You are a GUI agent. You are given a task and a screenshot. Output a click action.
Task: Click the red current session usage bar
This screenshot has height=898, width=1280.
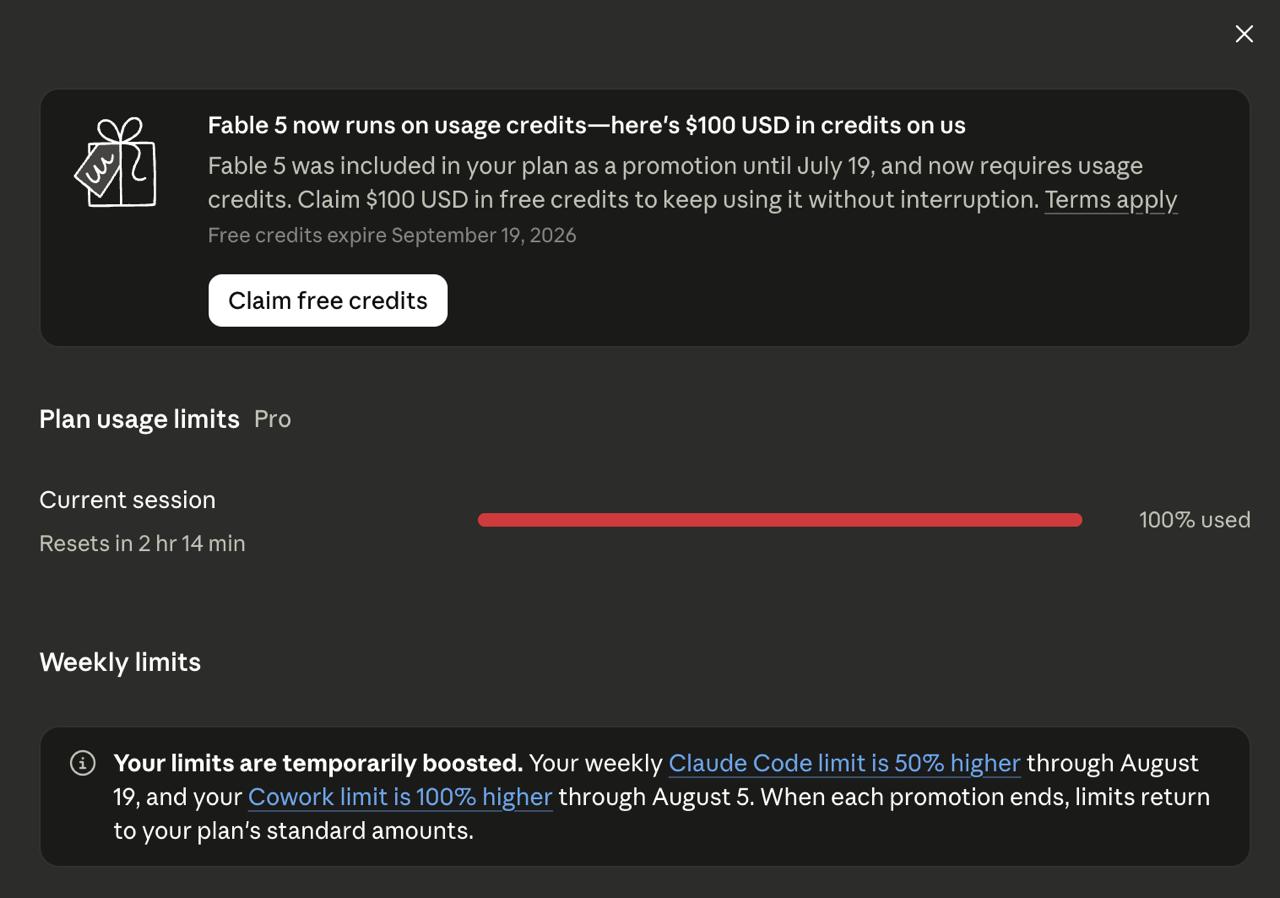[780, 520]
